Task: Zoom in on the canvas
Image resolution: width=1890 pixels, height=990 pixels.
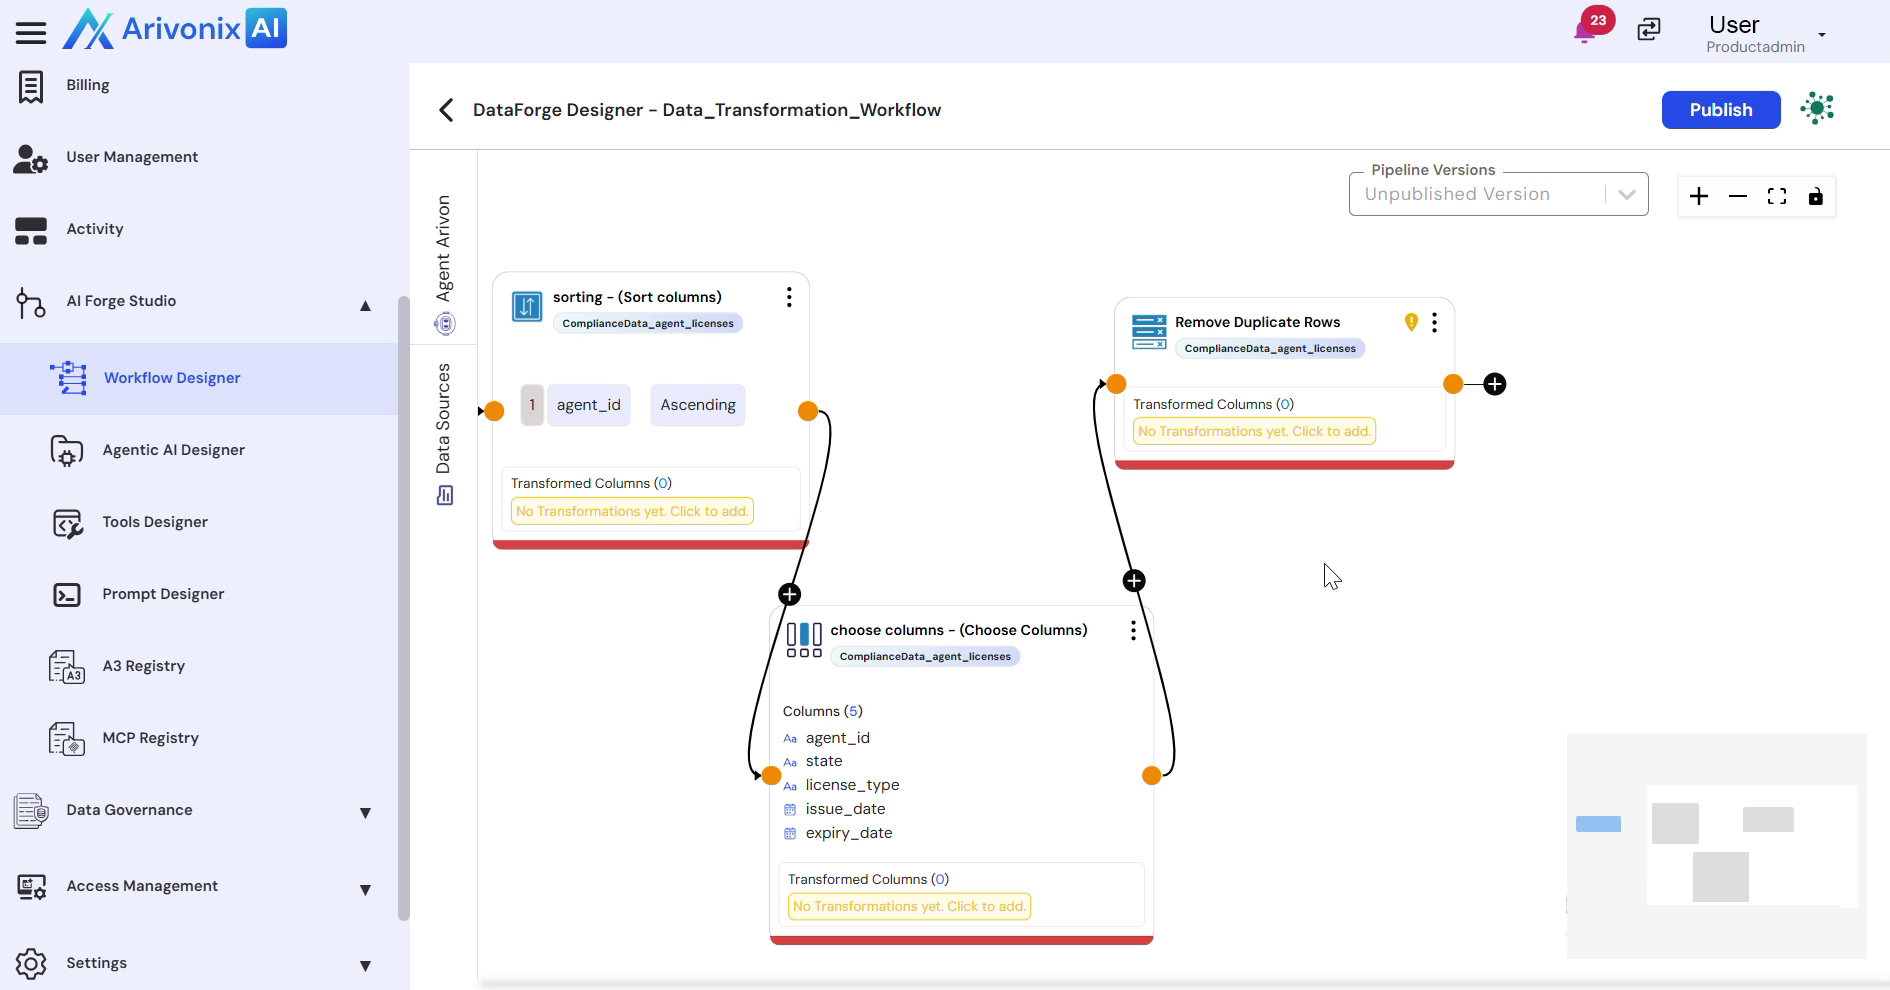Action: 1698,196
